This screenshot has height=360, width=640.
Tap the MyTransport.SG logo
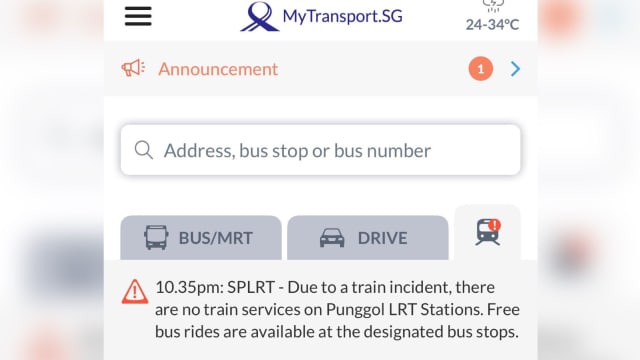(260, 16)
